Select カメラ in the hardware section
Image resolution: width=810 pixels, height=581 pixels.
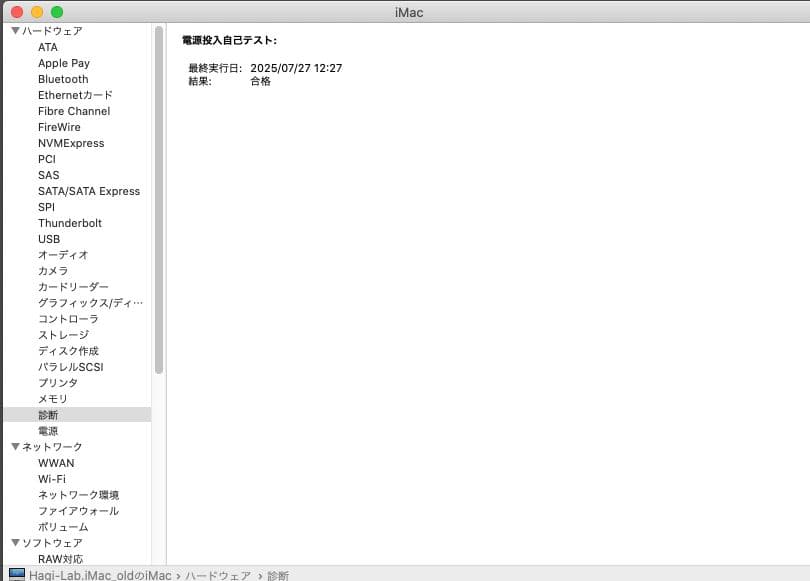[53, 271]
